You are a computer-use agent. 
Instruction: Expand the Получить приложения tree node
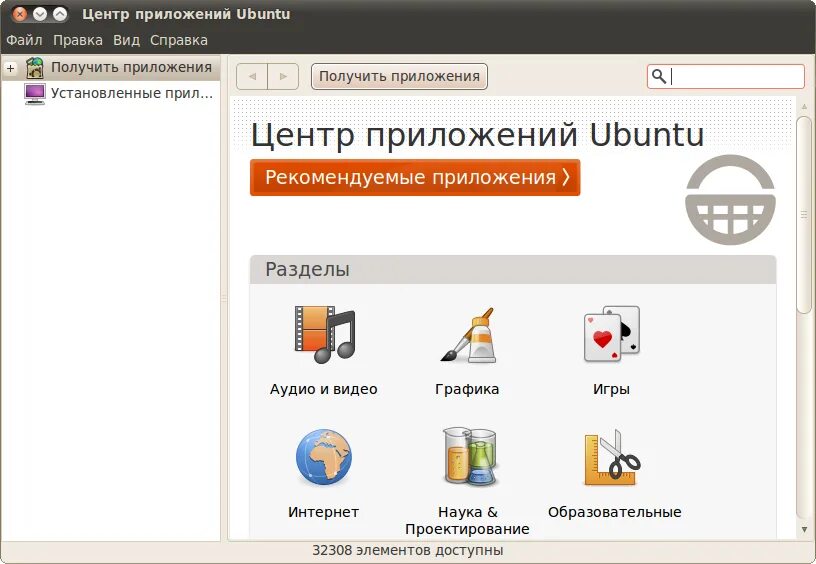10,68
